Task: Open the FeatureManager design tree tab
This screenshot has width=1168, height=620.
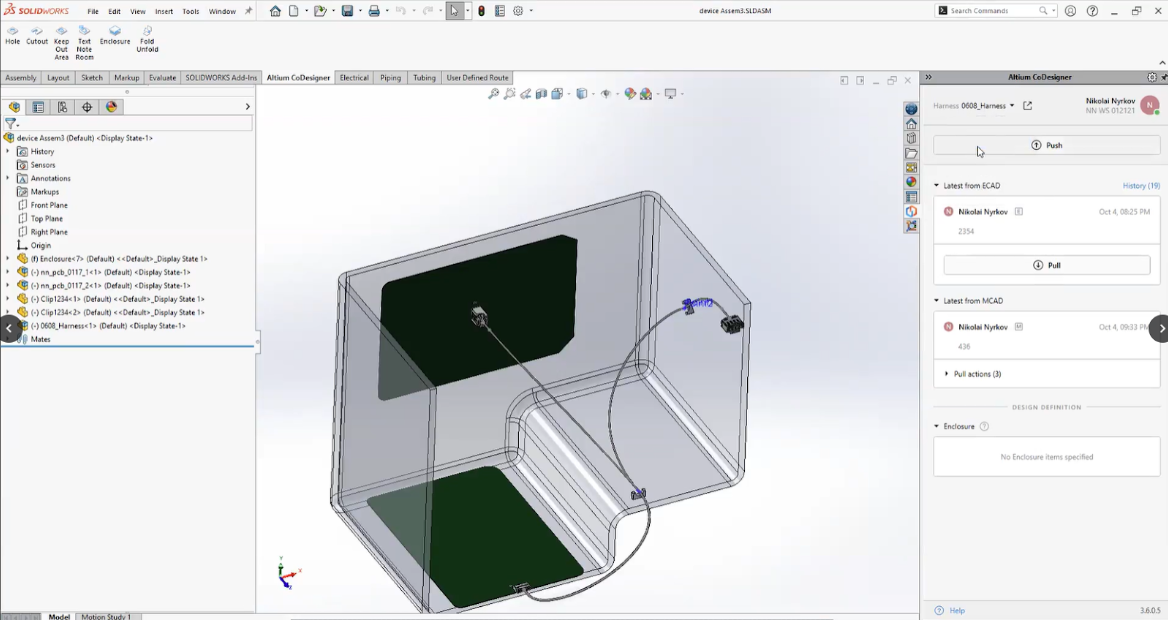Action: (x=14, y=107)
